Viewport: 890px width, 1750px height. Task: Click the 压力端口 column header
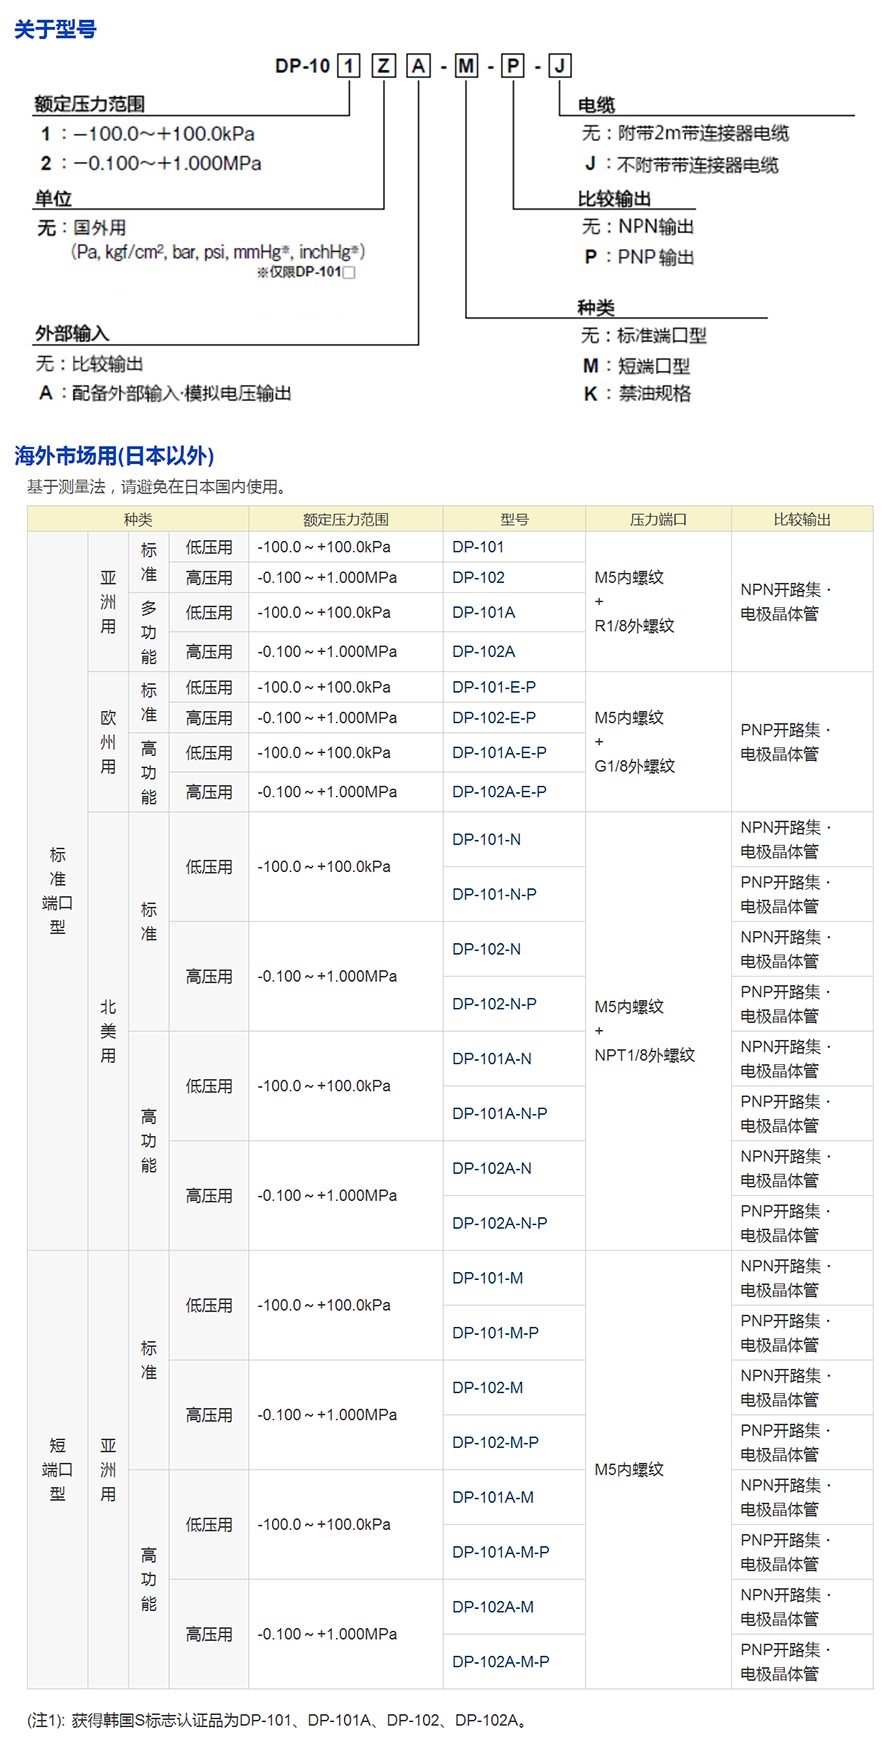(658, 519)
